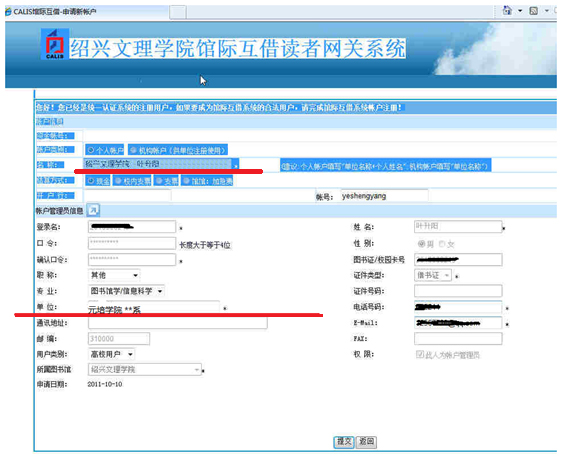Click the 邮编 field showing 310000
Viewport: 562px width, 458px height.
pos(119,339)
